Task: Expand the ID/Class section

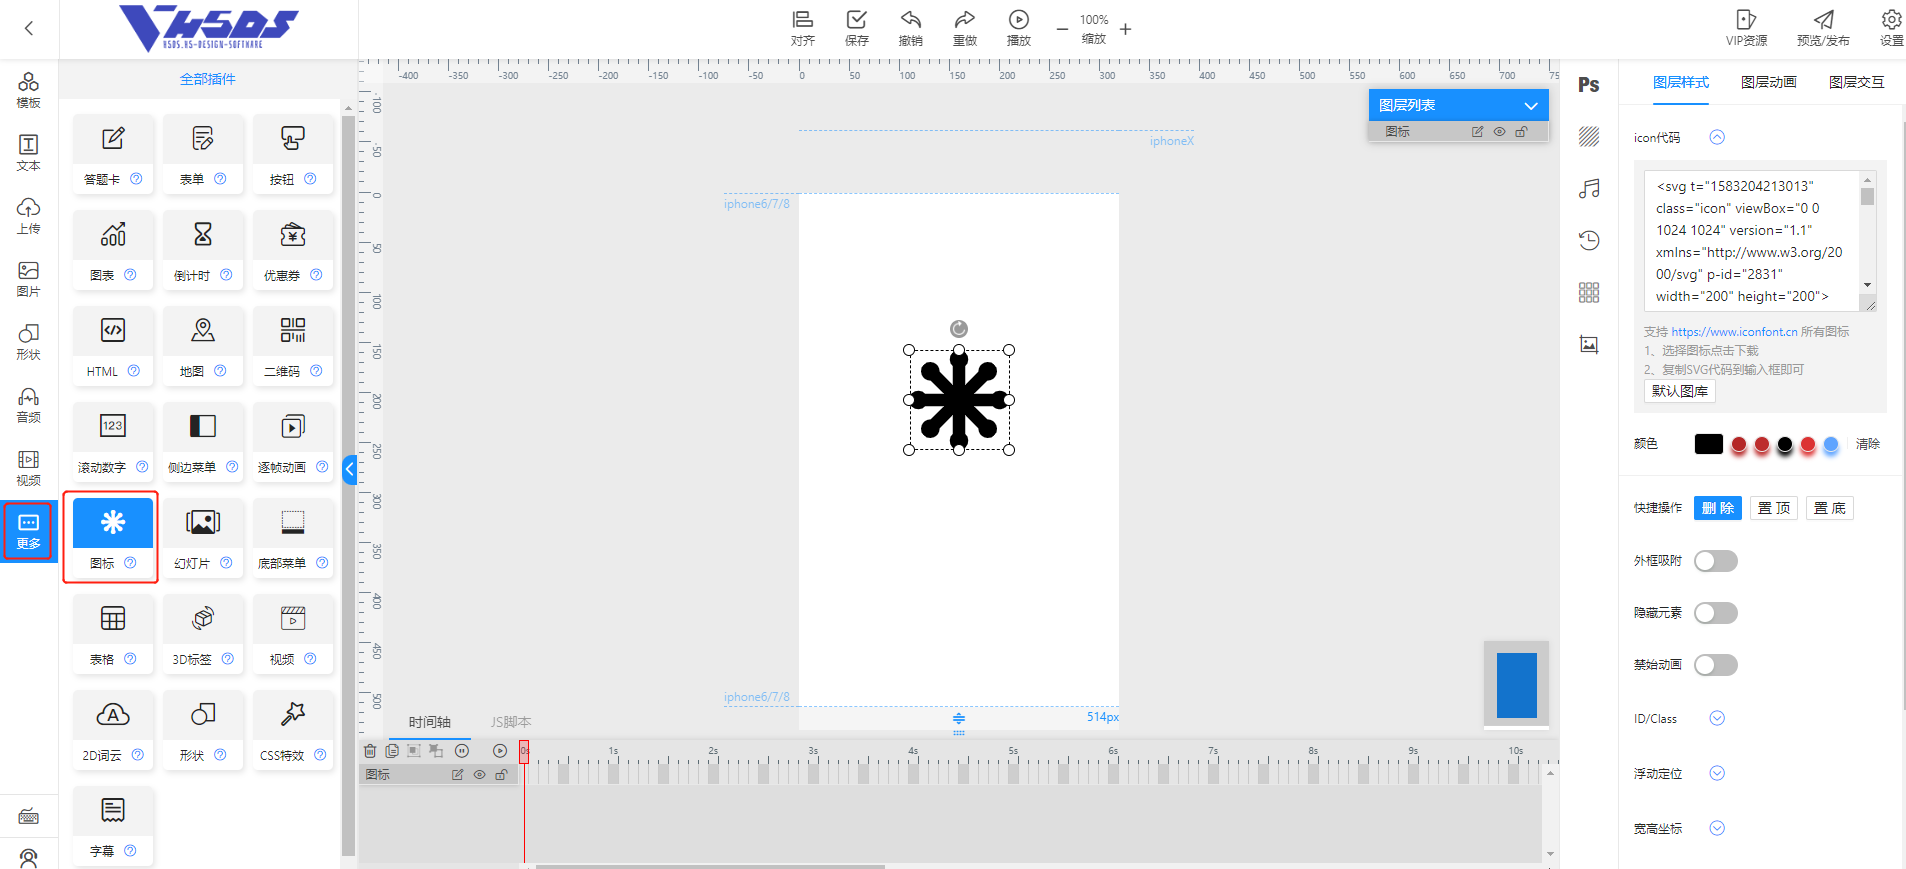Action: click(1717, 718)
